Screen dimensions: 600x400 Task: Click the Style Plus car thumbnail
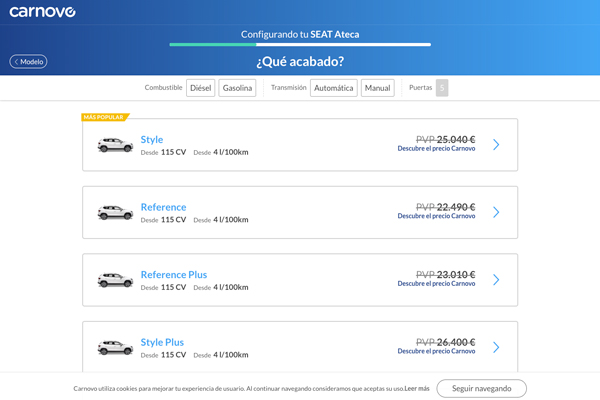(115, 348)
